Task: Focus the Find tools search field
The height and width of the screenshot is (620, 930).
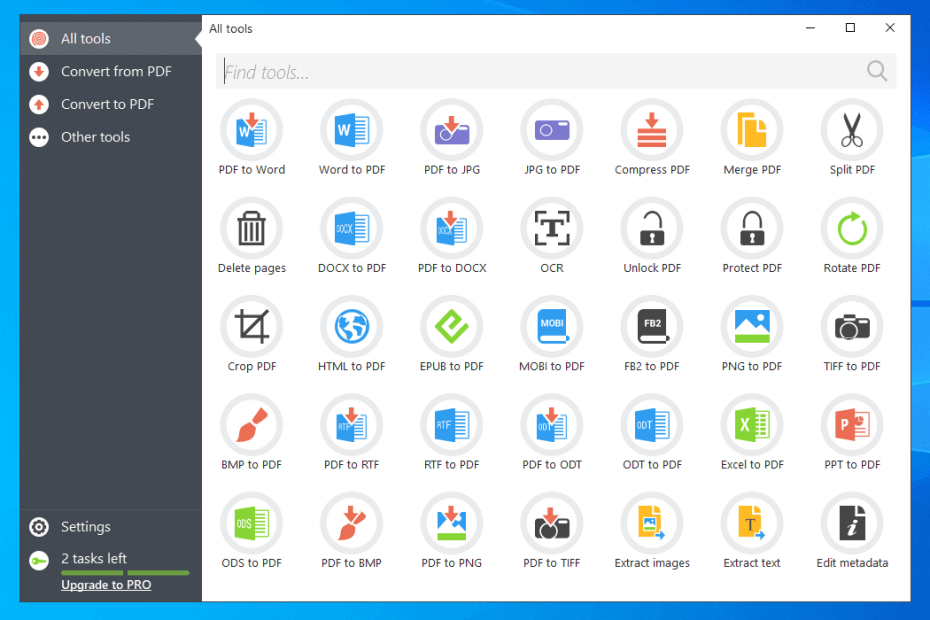Action: [556, 72]
